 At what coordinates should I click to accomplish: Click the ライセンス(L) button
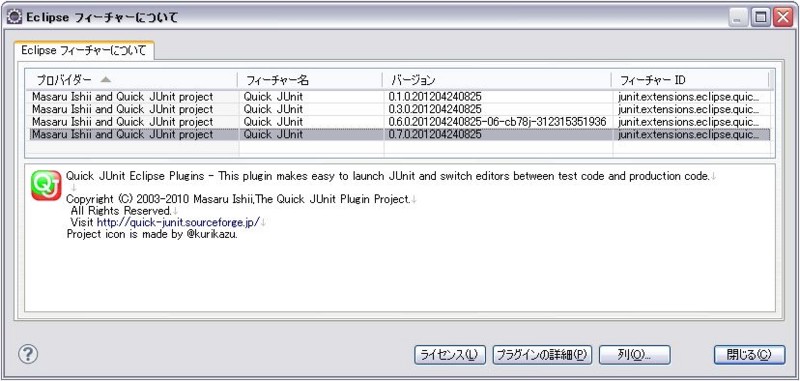(x=449, y=354)
